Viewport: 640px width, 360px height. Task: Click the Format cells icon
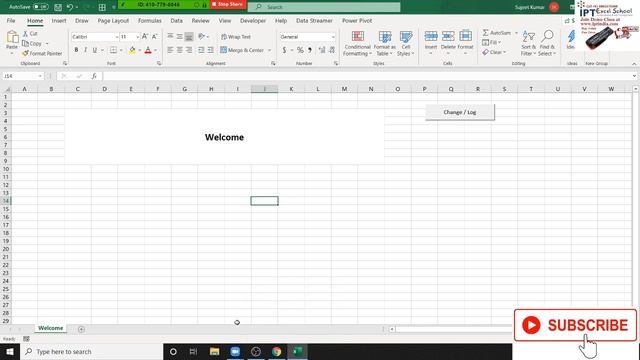tap(465, 36)
